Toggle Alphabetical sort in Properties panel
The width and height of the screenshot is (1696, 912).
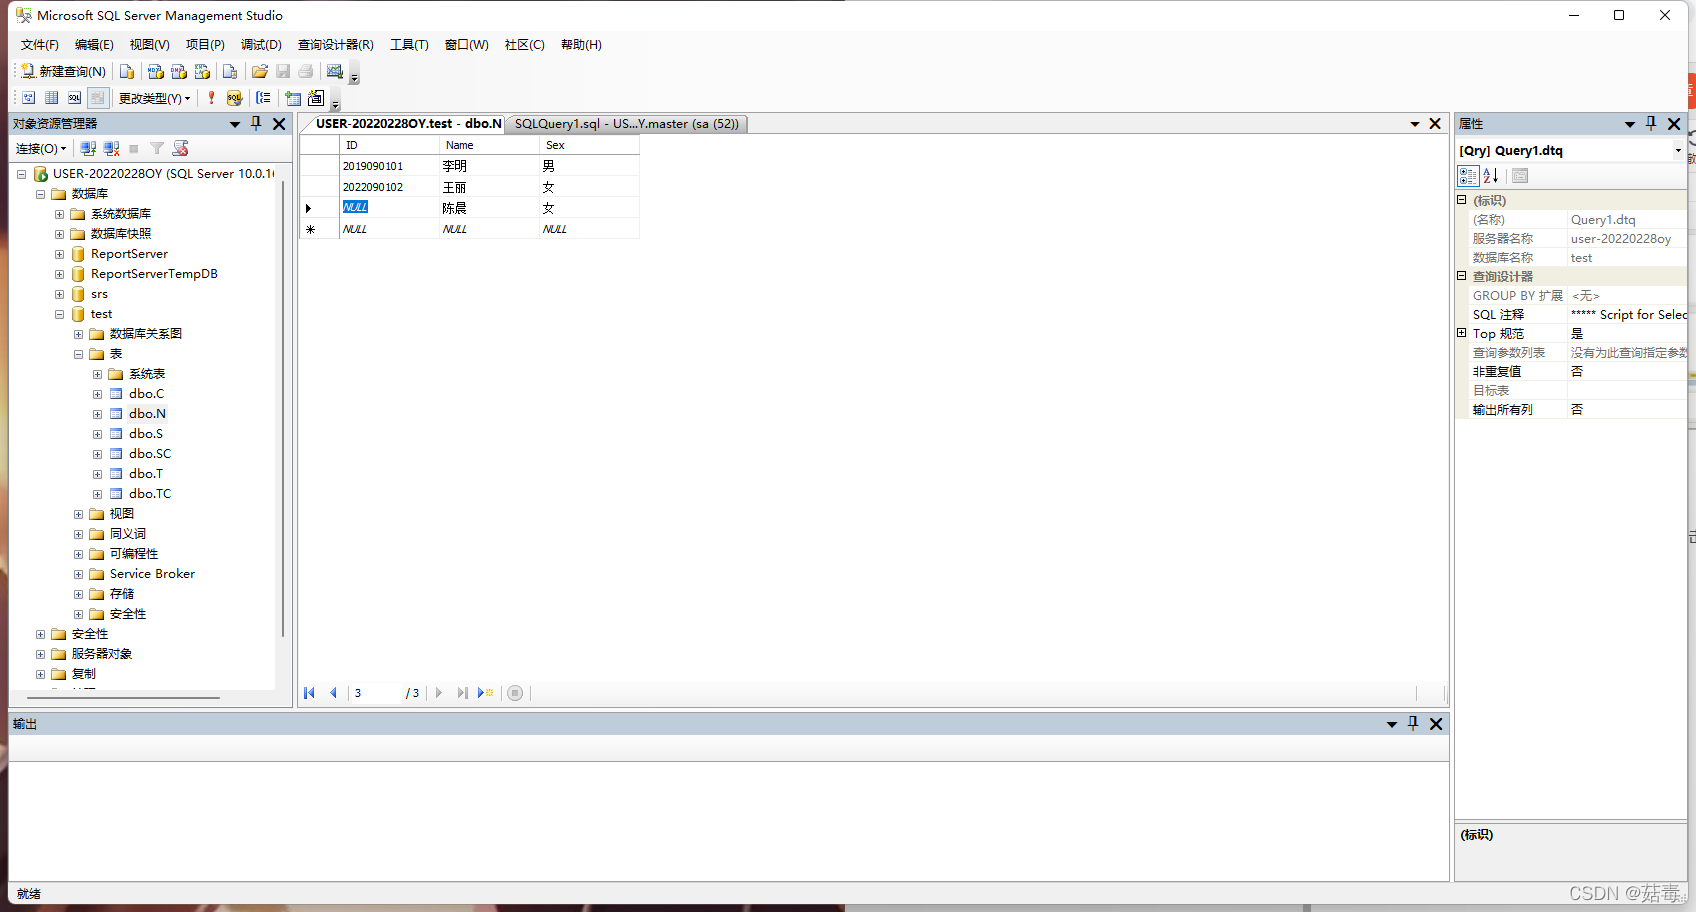click(1491, 176)
